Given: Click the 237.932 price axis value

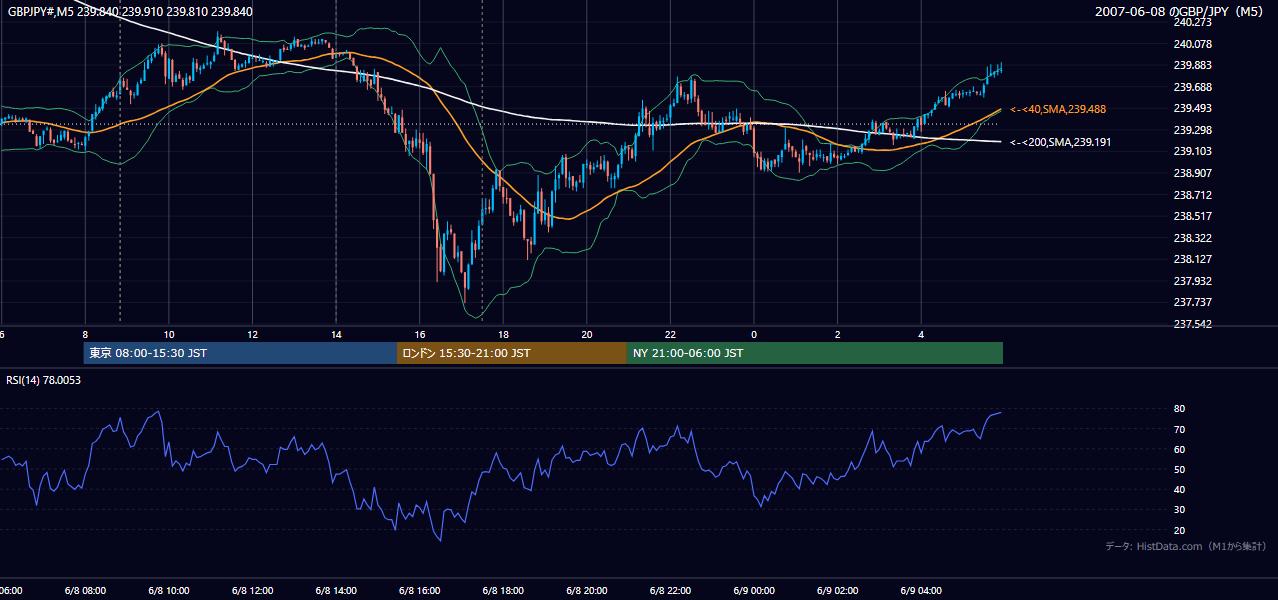Looking at the screenshot, I should click(1191, 281).
